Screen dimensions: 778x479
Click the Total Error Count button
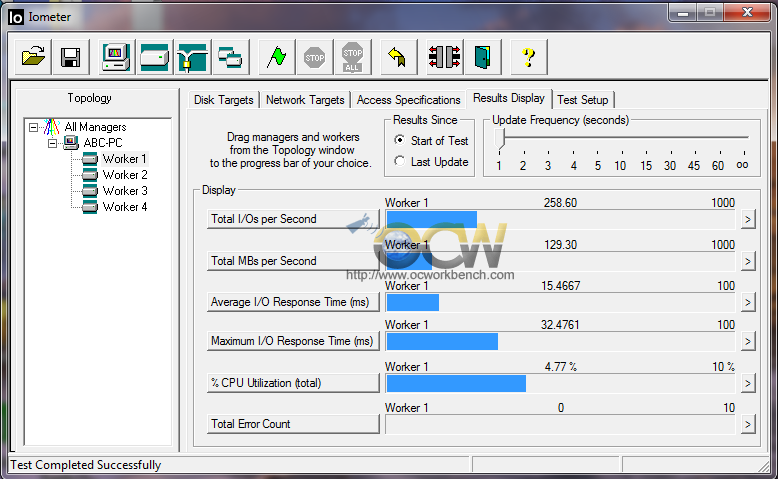click(293, 424)
